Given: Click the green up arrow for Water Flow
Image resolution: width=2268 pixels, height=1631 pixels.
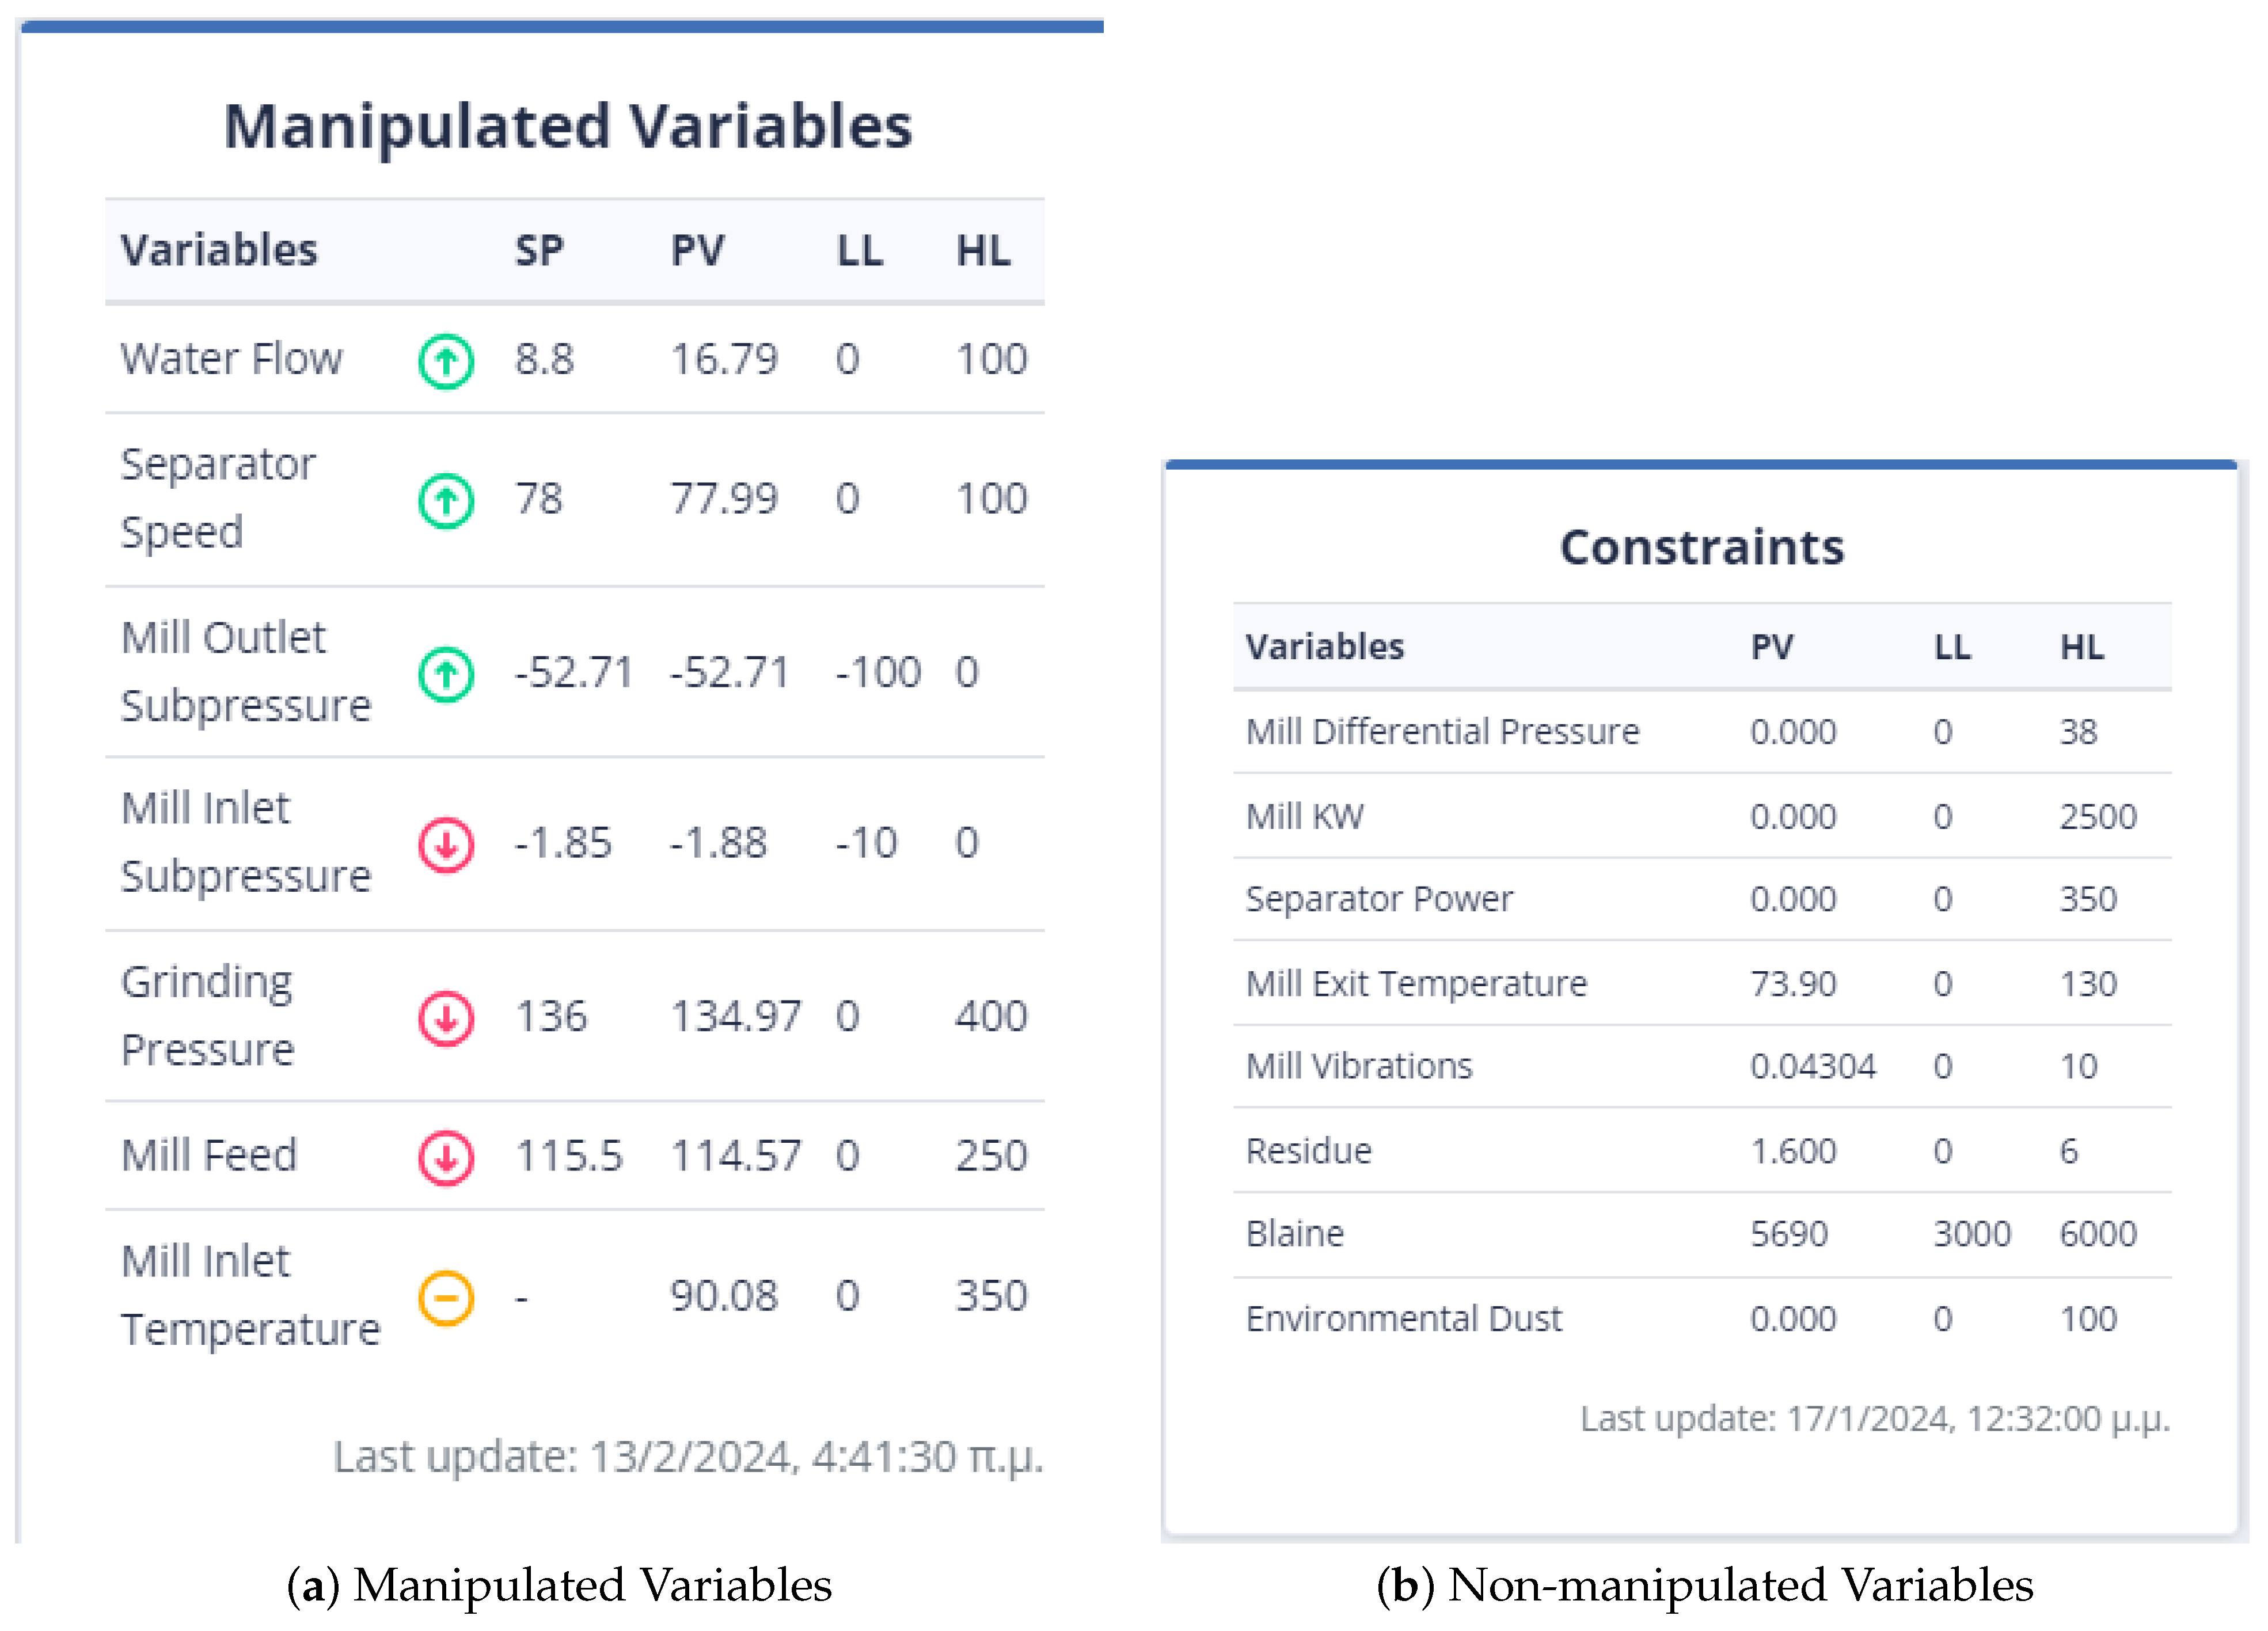Looking at the screenshot, I should 446,361.
